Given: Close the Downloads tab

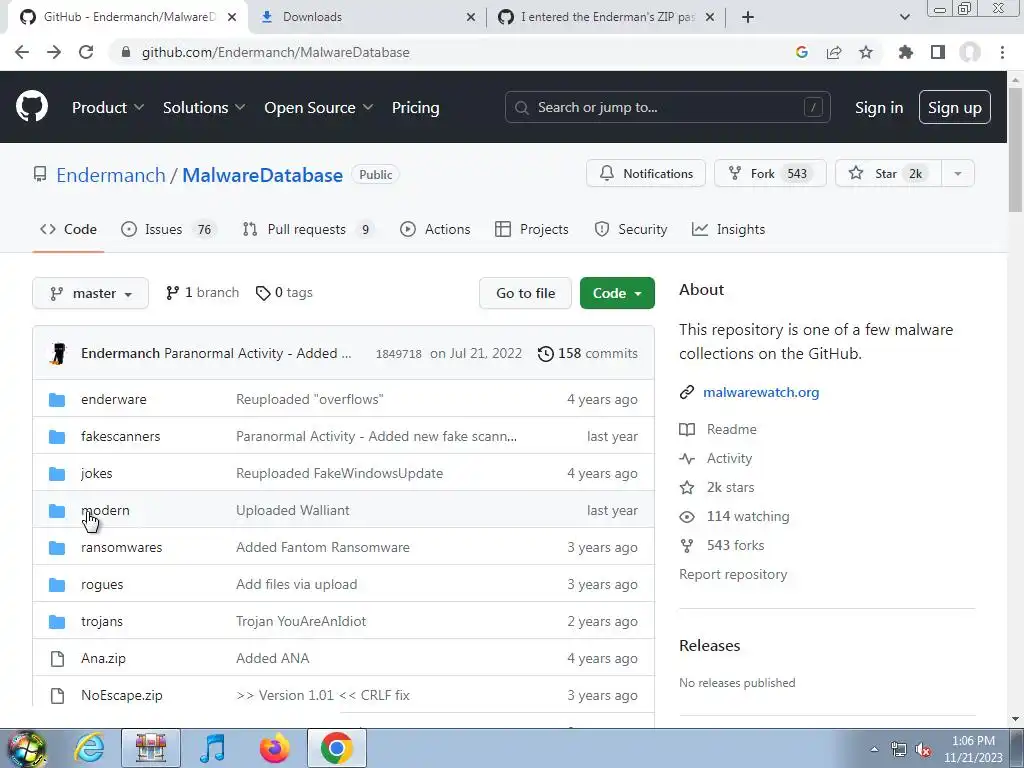Looking at the screenshot, I should tap(471, 17).
